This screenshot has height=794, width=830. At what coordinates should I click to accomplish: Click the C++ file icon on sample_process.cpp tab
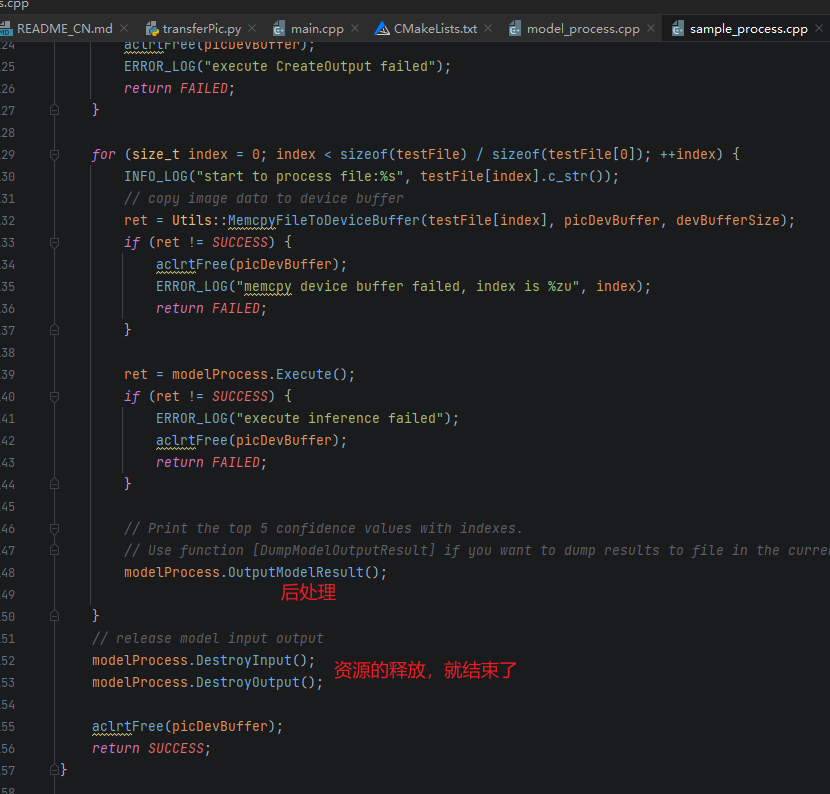[x=678, y=29]
